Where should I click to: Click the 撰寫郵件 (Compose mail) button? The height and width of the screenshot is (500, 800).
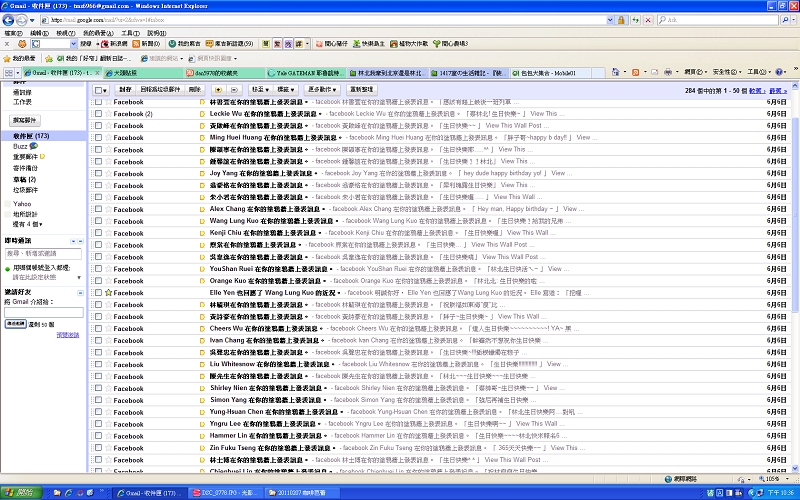(x=24, y=120)
